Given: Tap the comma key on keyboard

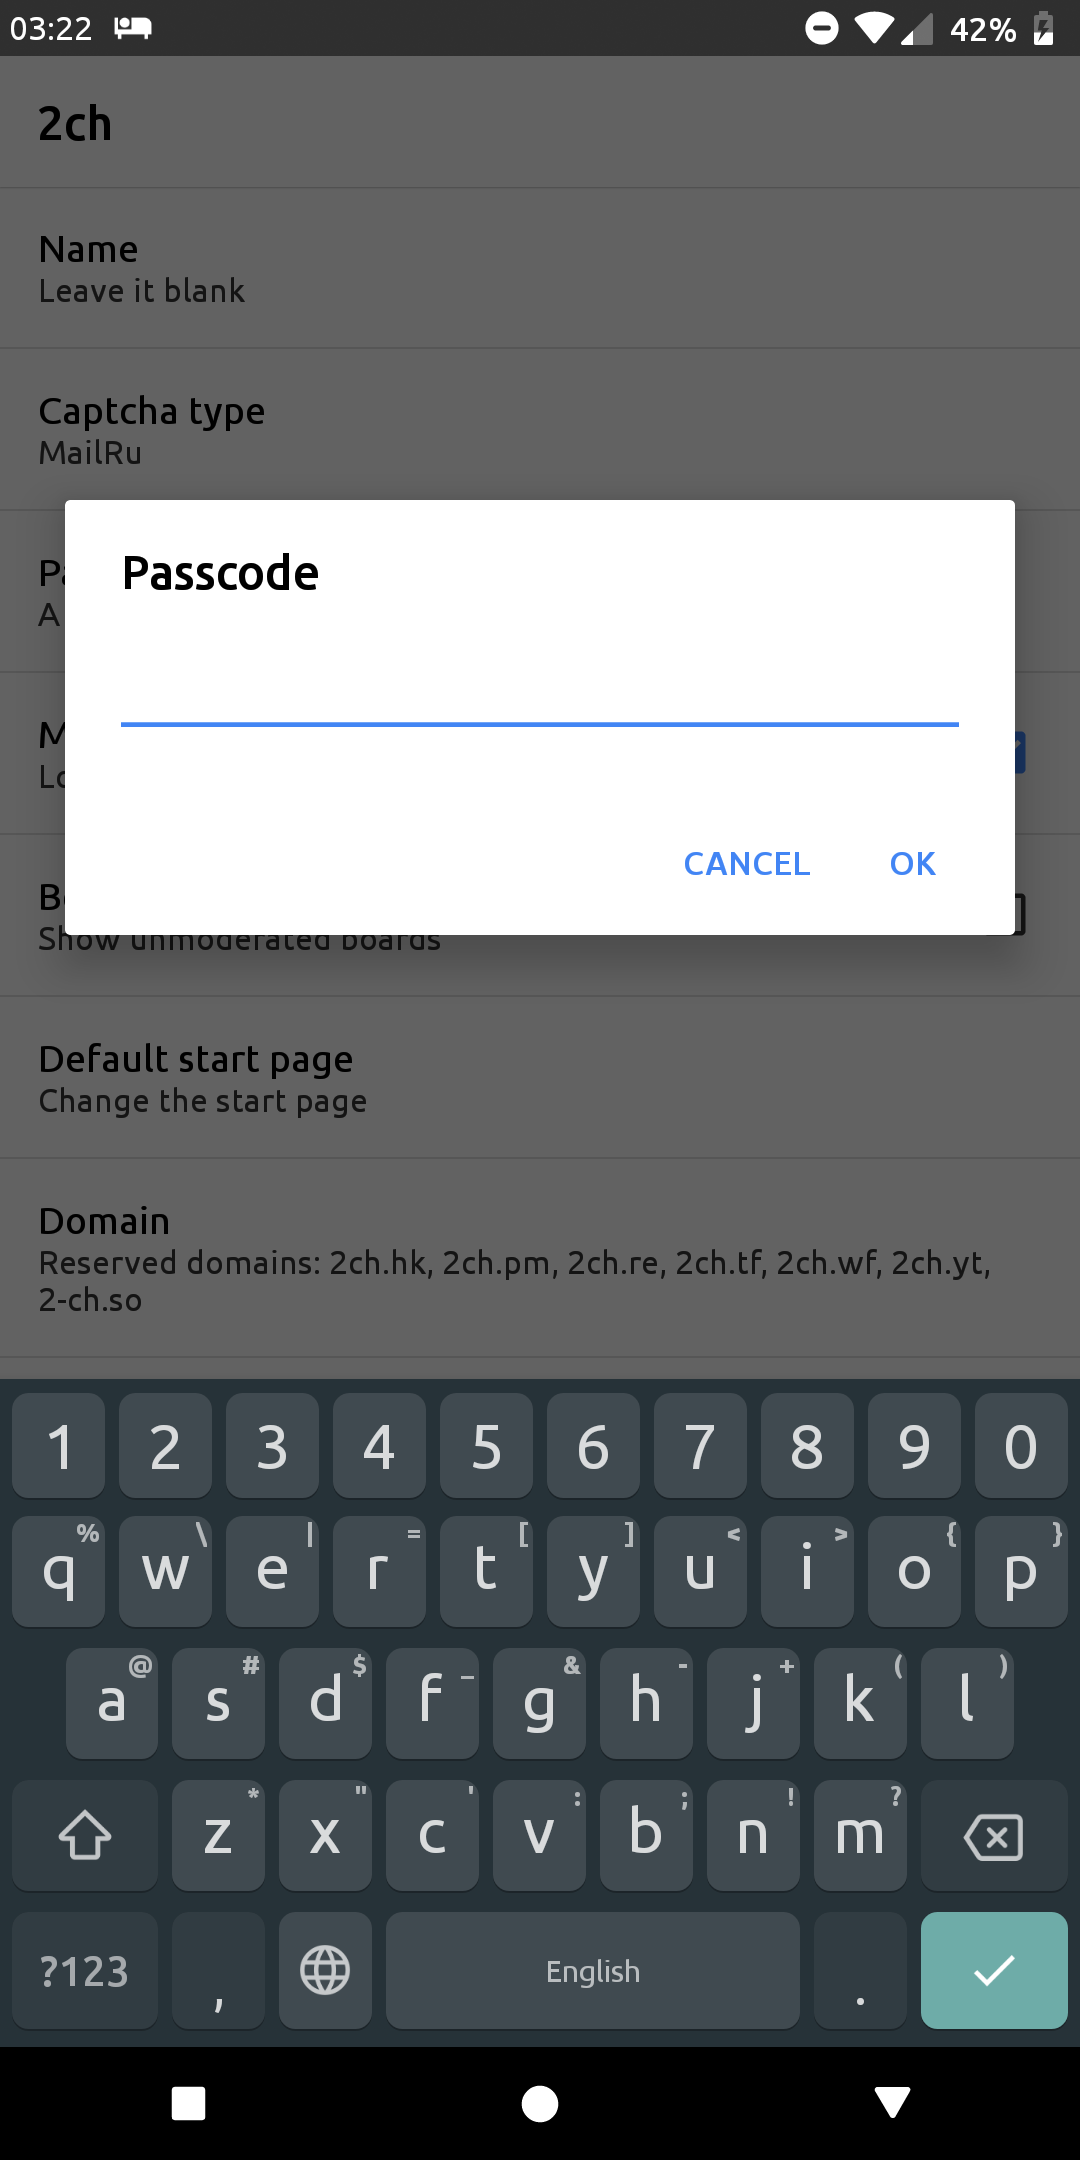Looking at the screenshot, I should click(x=218, y=1971).
